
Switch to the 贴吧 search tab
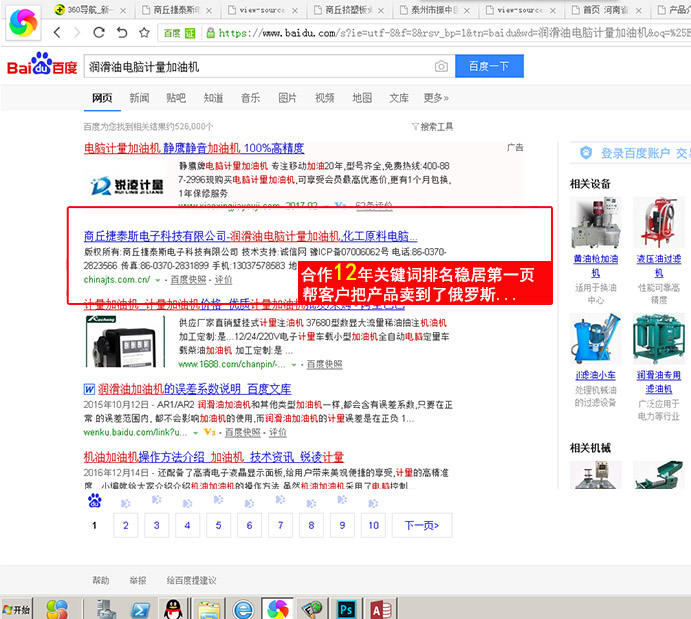point(176,98)
